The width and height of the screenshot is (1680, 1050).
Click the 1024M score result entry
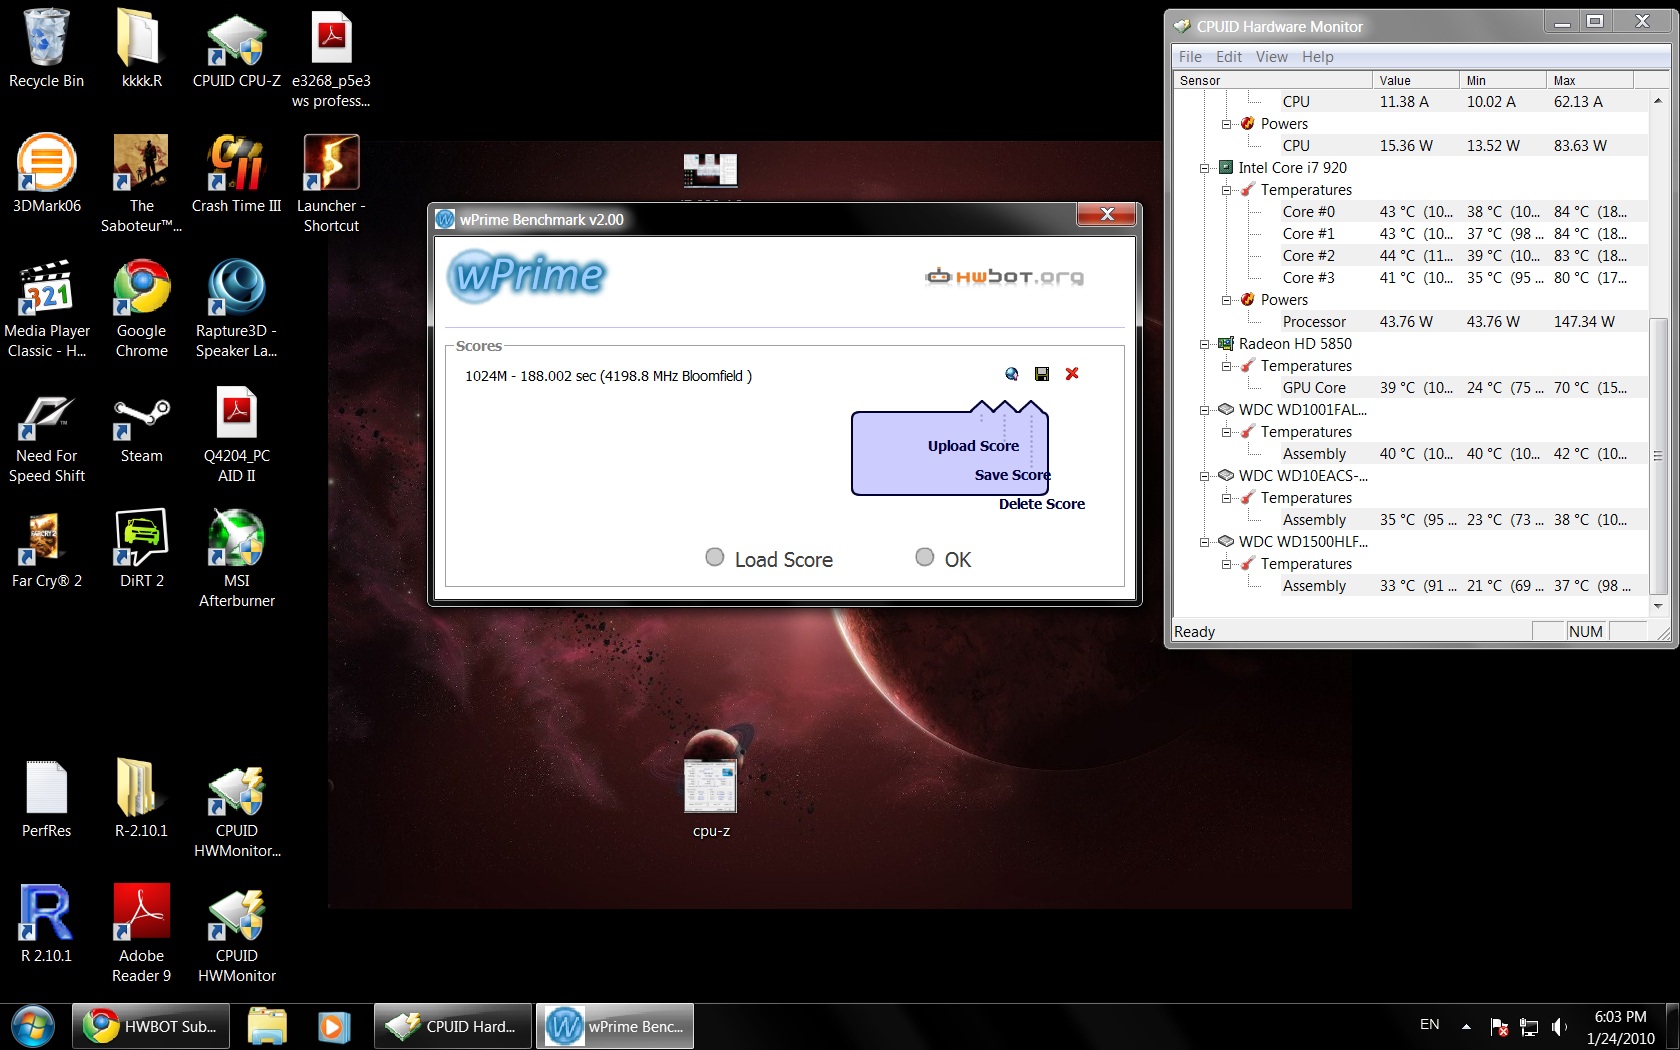coord(608,376)
